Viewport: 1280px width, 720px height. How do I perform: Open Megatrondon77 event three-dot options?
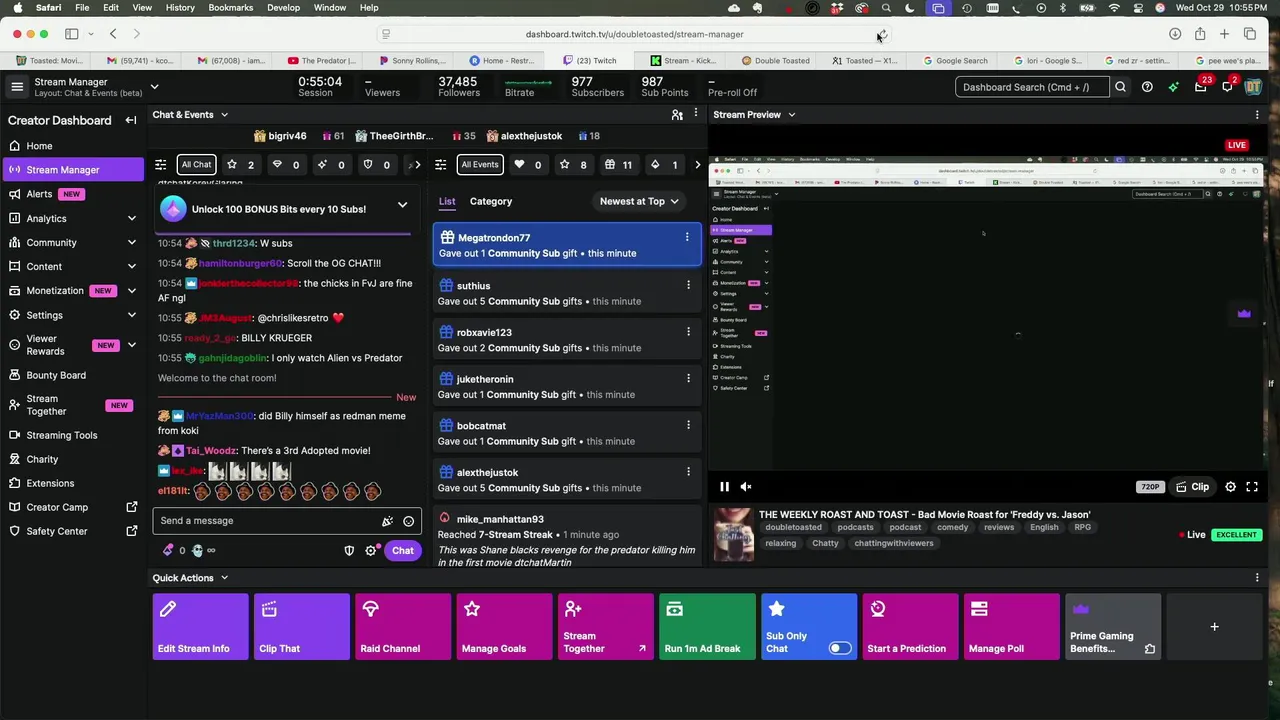click(x=687, y=238)
